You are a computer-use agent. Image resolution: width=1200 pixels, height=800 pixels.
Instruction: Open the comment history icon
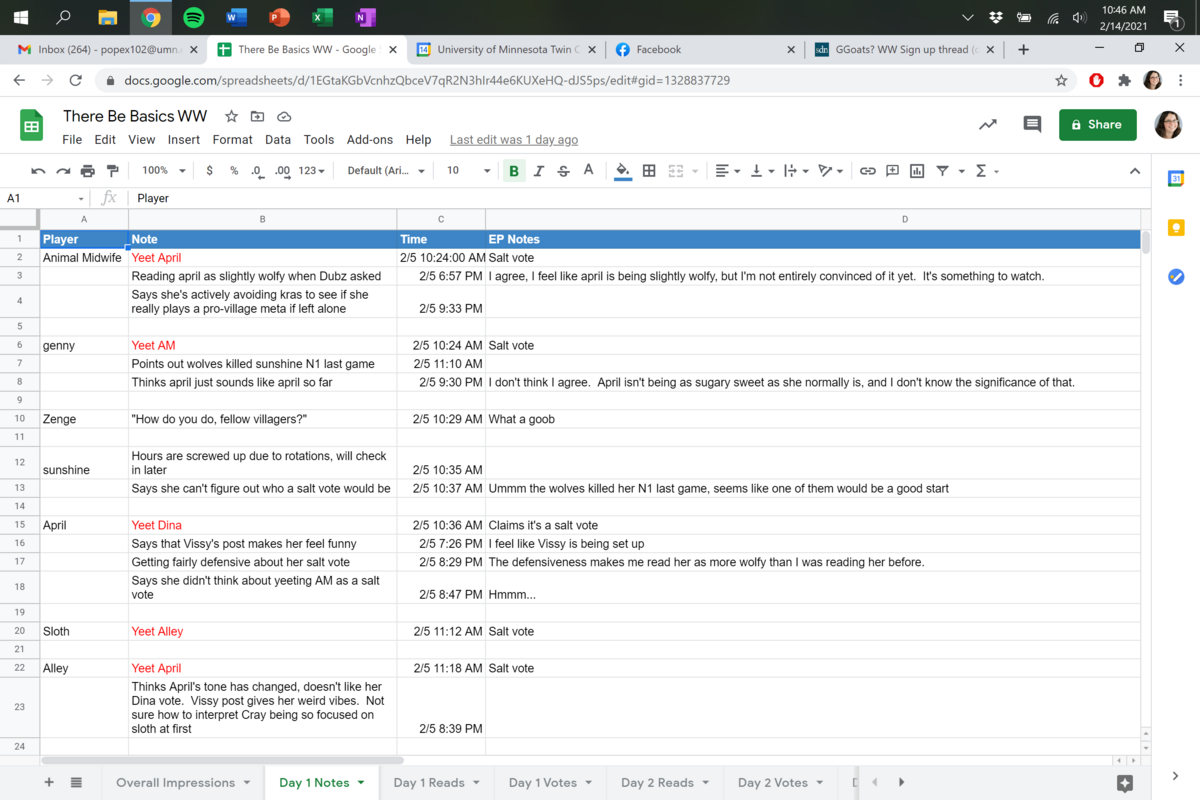(1032, 124)
